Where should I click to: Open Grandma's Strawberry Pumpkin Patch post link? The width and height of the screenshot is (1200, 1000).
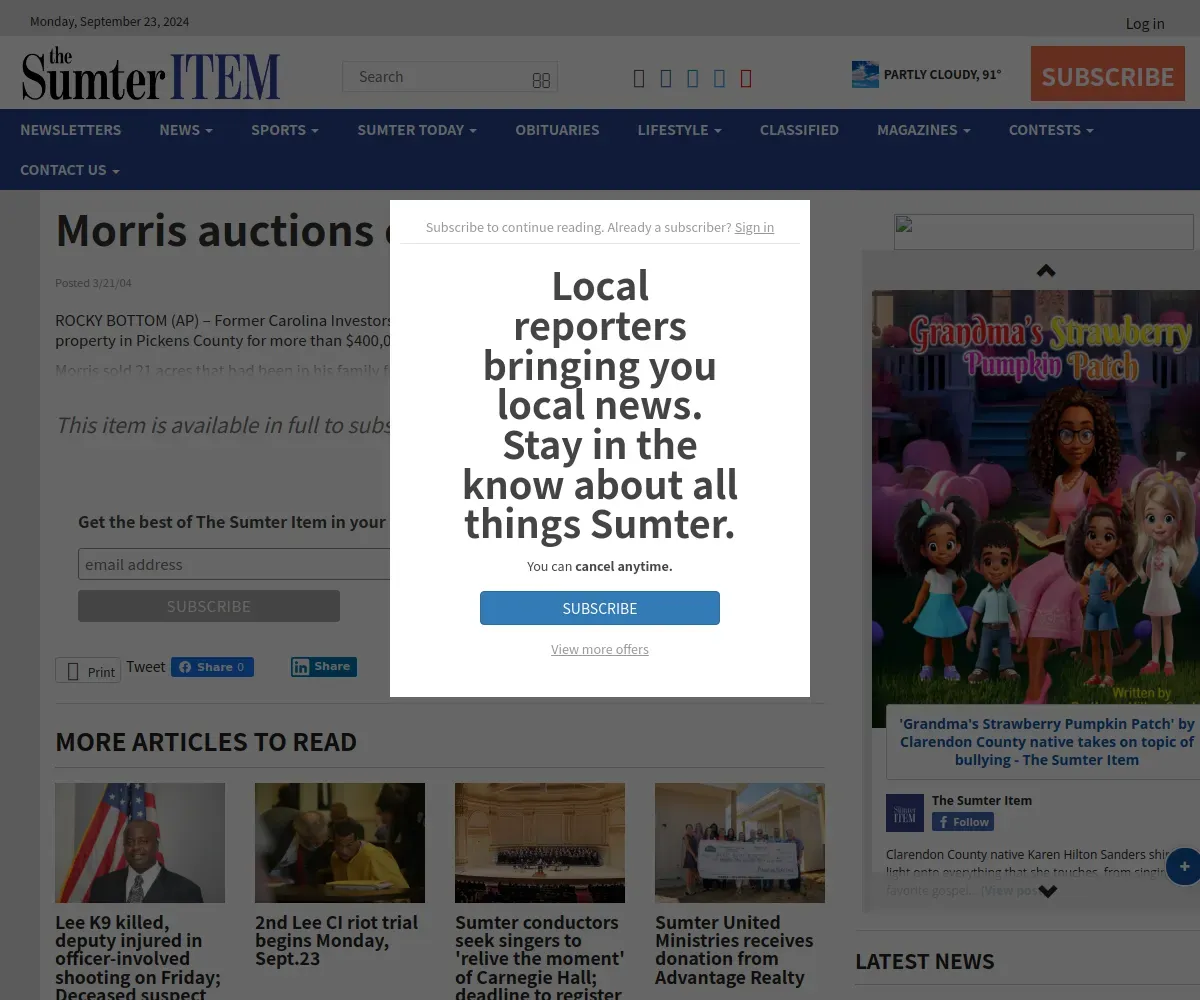point(1046,742)
